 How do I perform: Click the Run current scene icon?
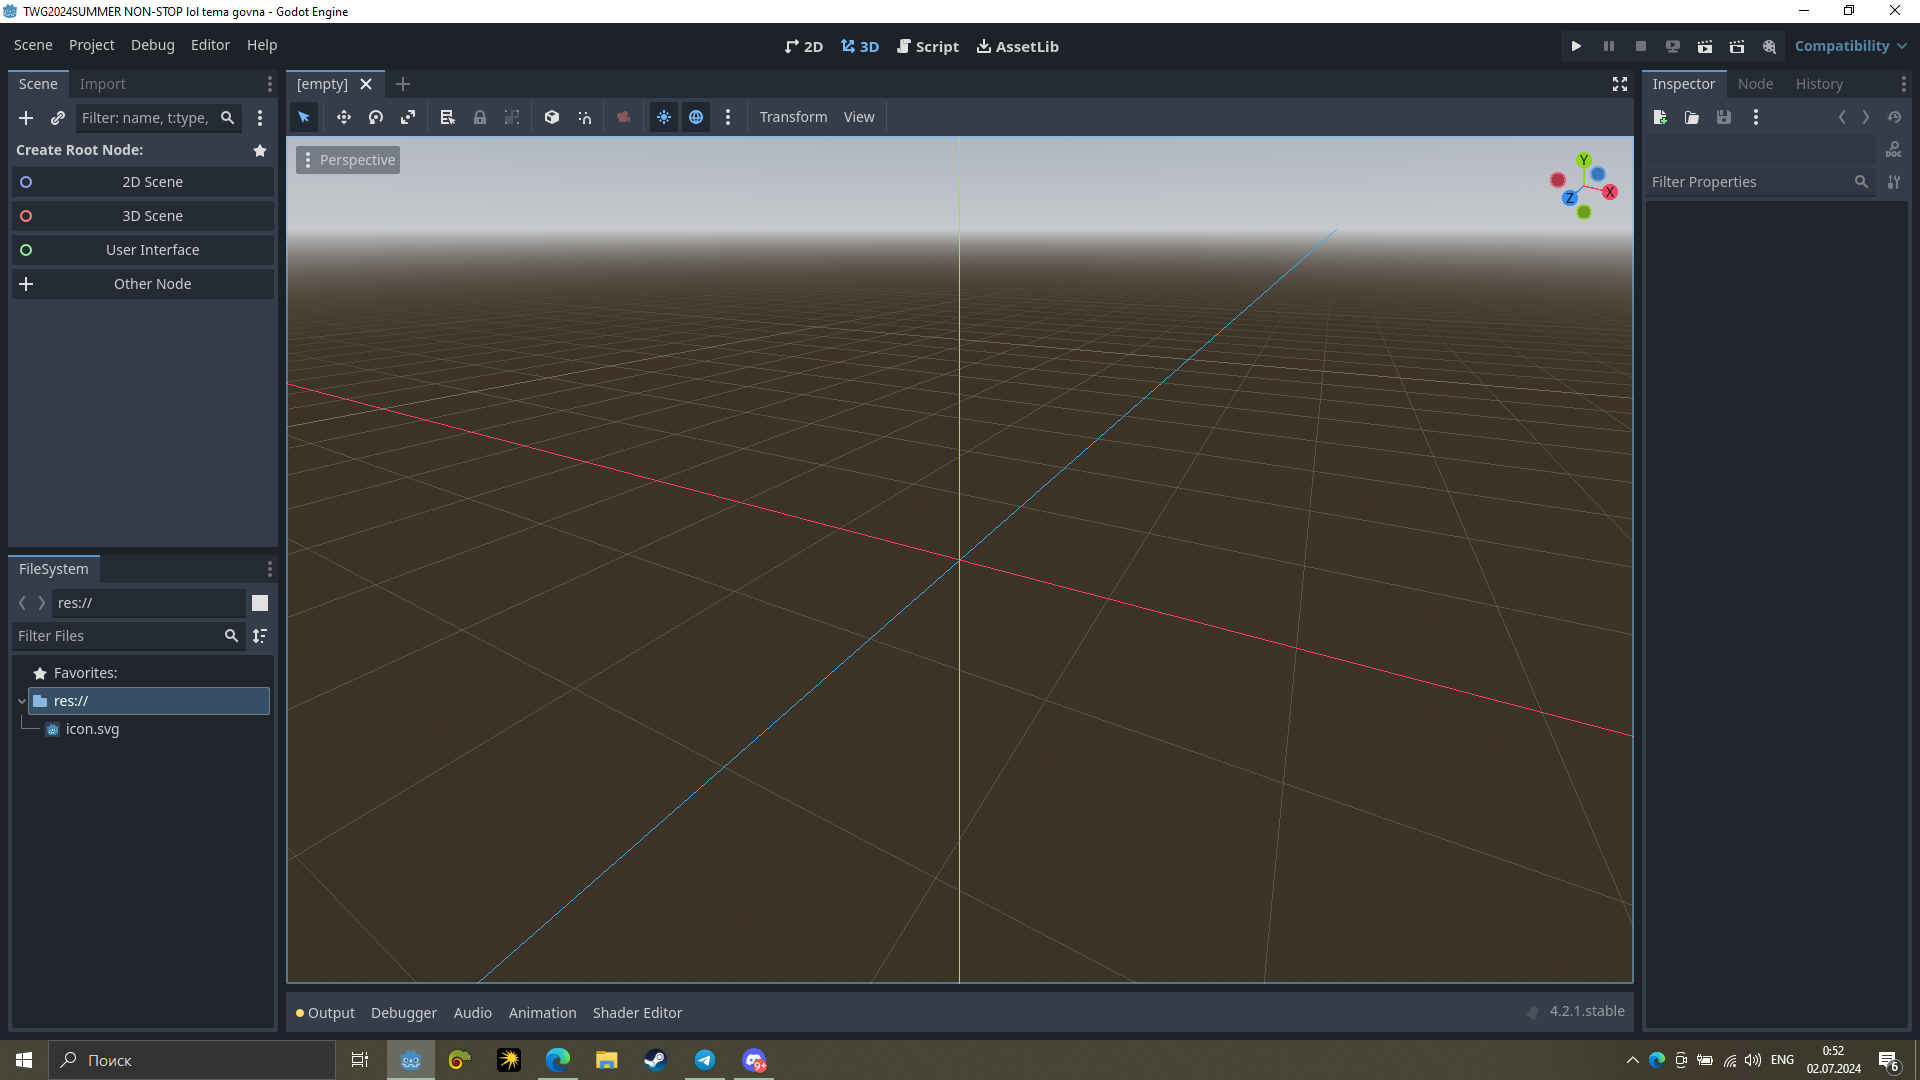click(x=1705, y=46)
